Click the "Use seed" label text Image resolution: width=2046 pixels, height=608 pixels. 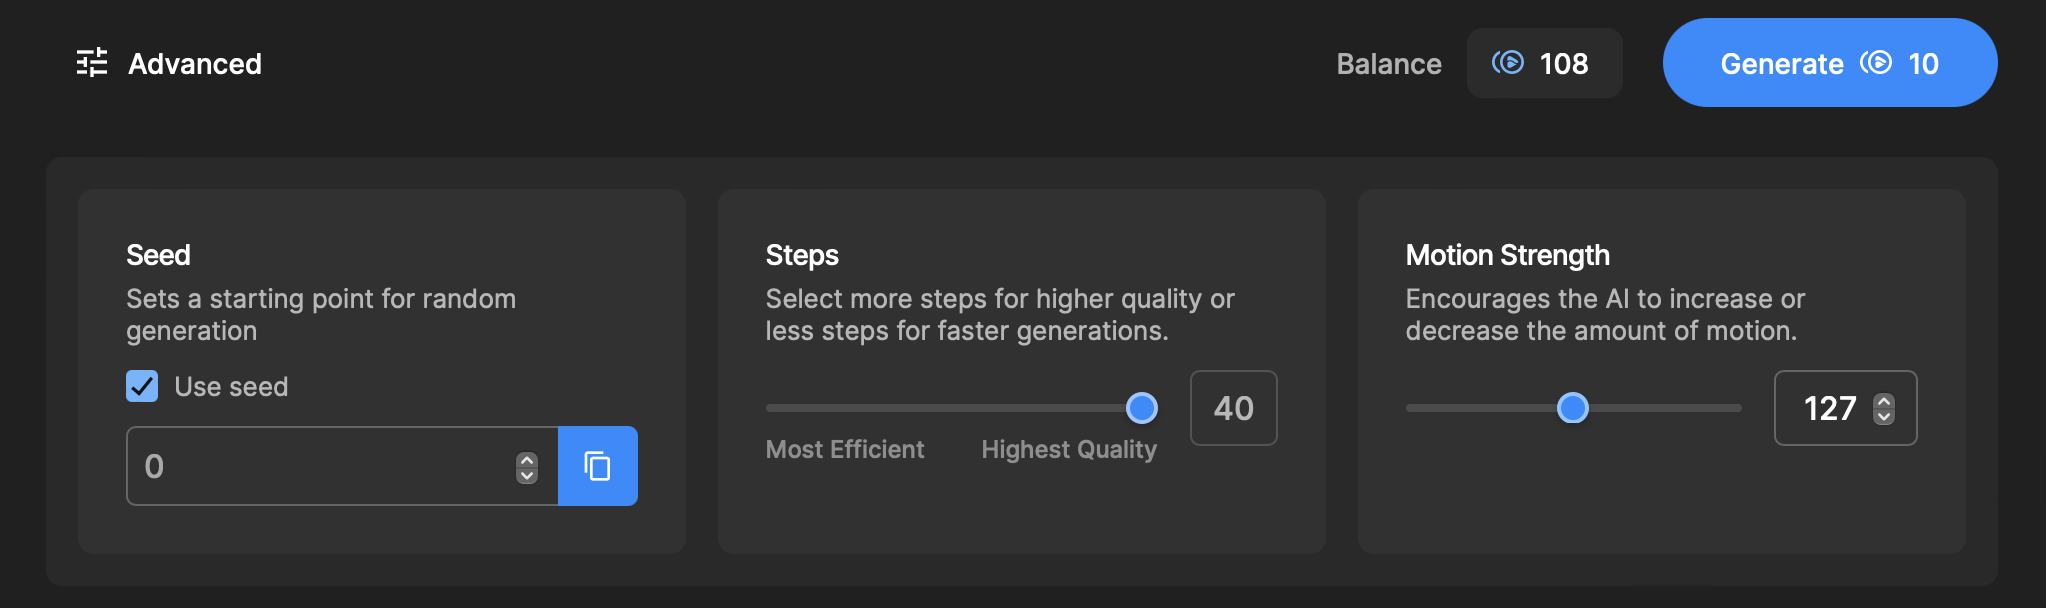[231, 387]
